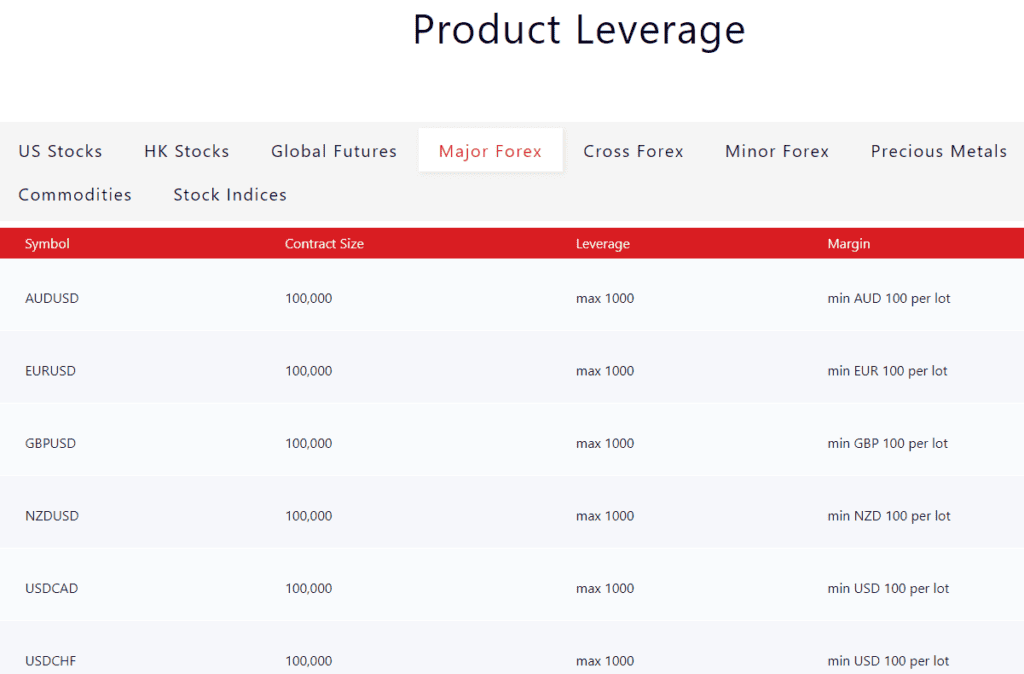
Task: View the Precious Metals tab
Action: (938, 151)
